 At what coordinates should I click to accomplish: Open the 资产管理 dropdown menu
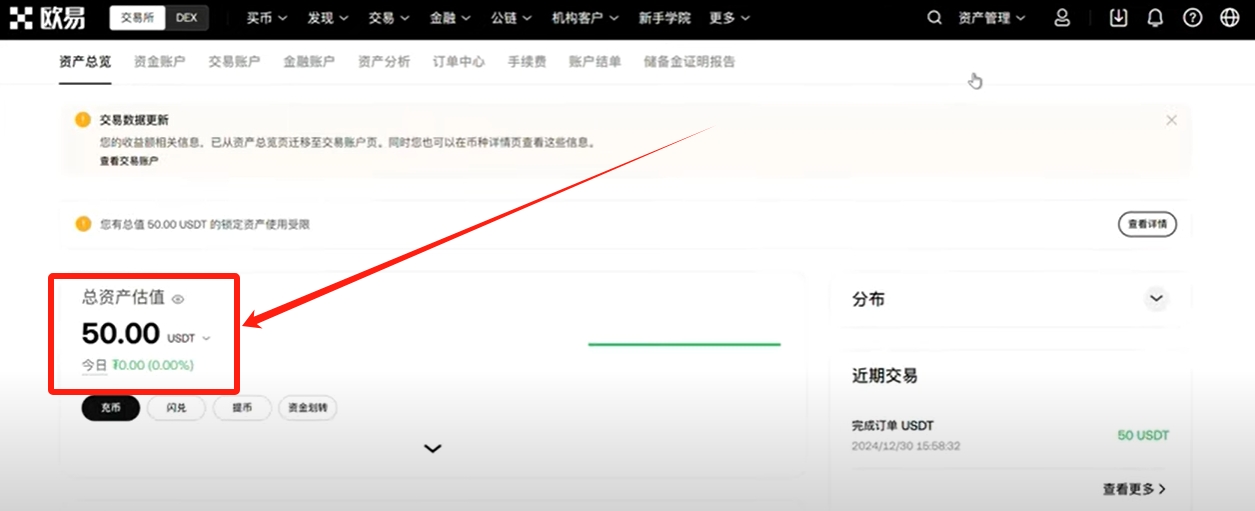991,18
